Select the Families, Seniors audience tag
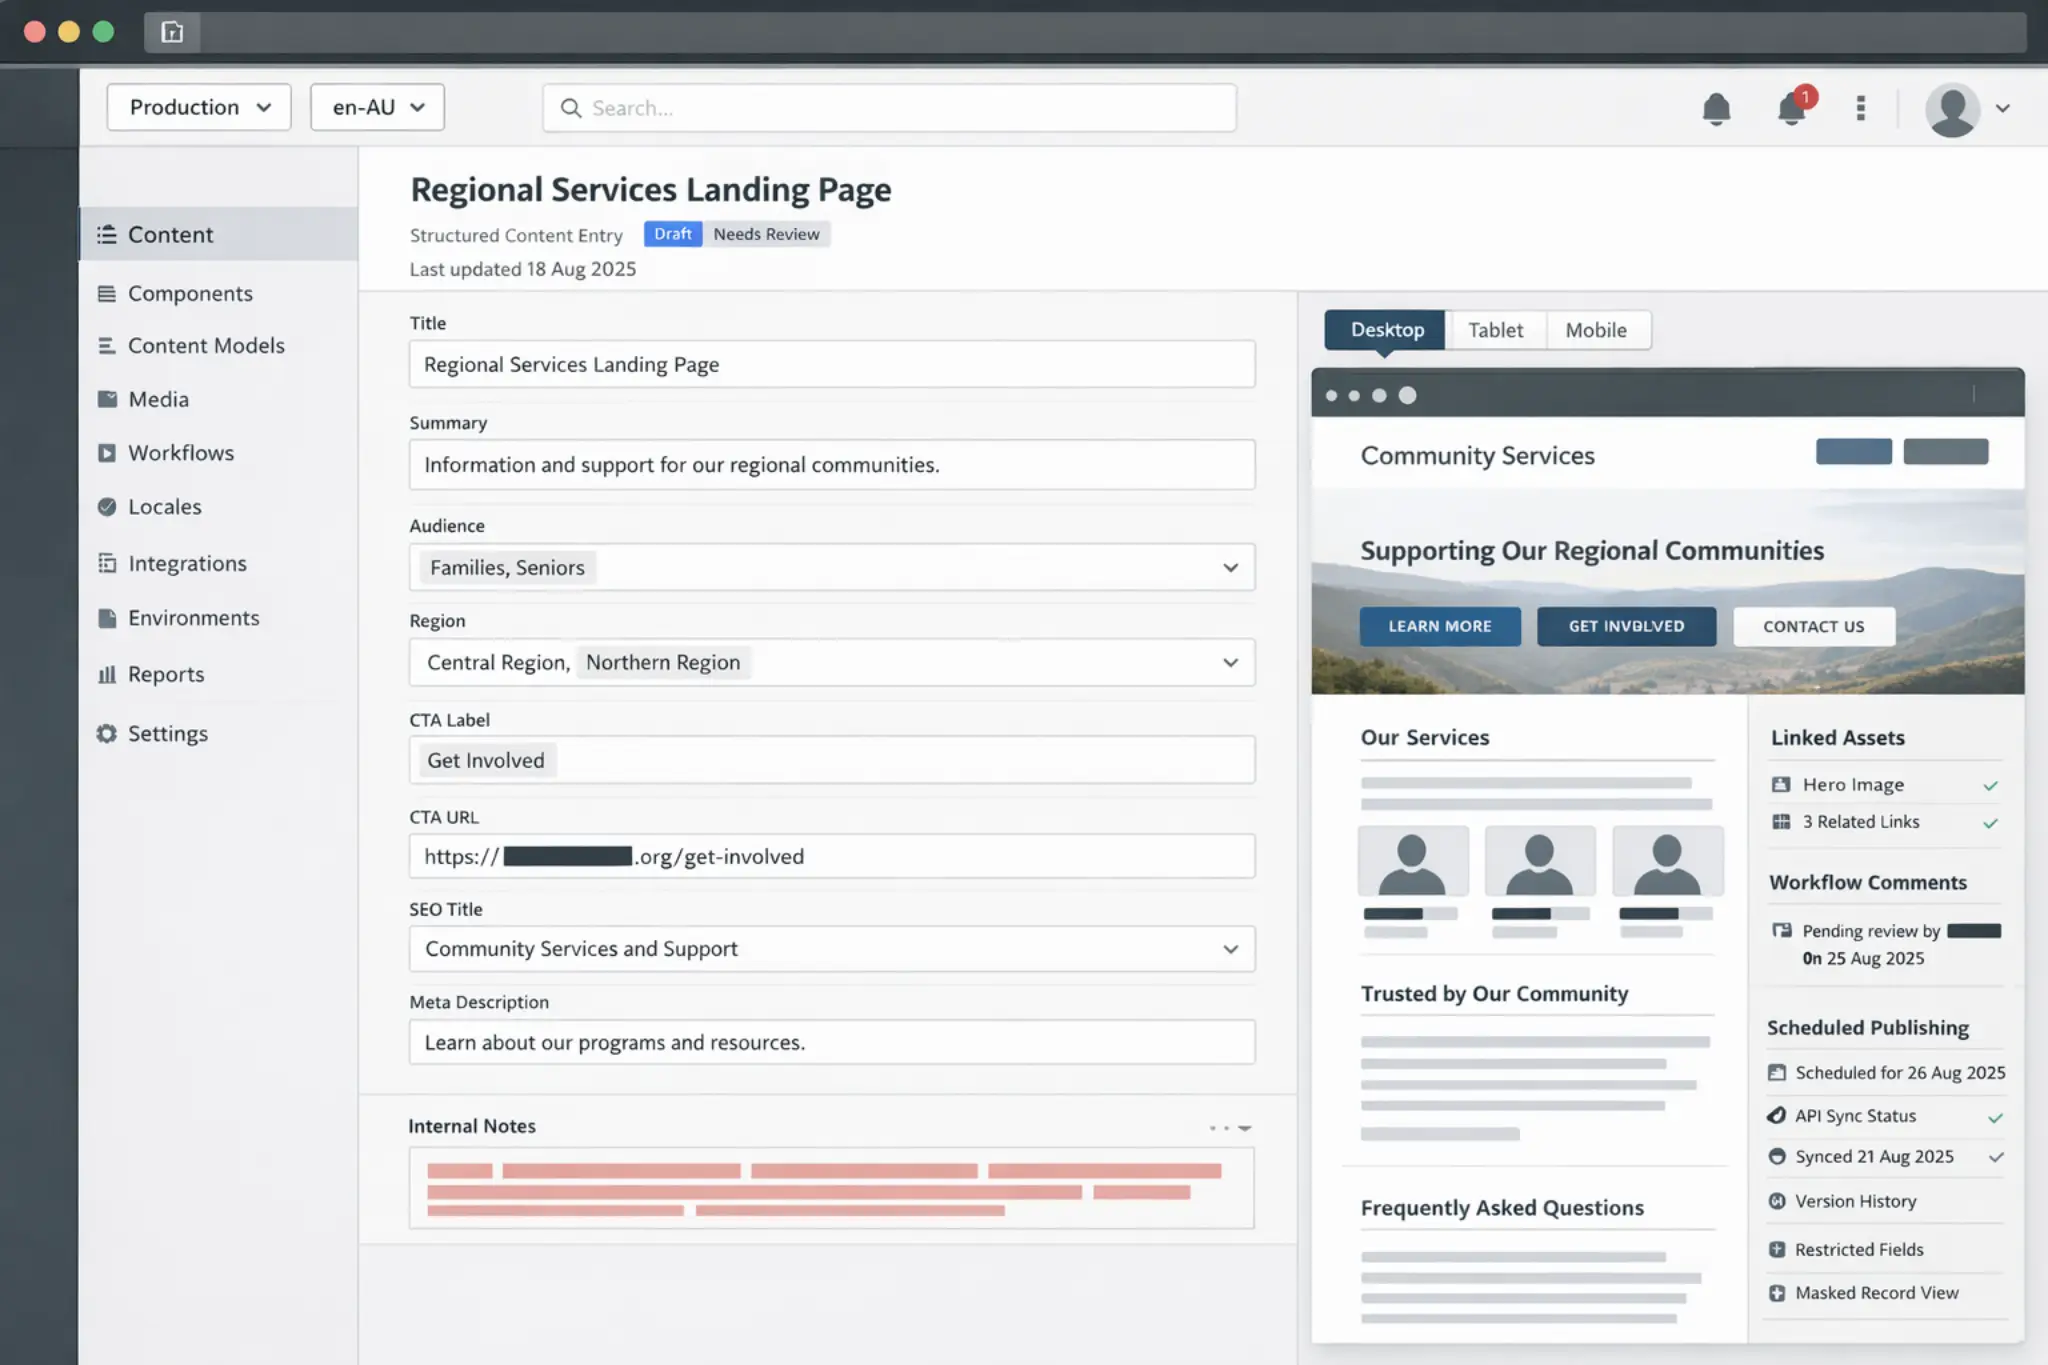This screenshot has width=2048, height=1365. tap(507, 567)
